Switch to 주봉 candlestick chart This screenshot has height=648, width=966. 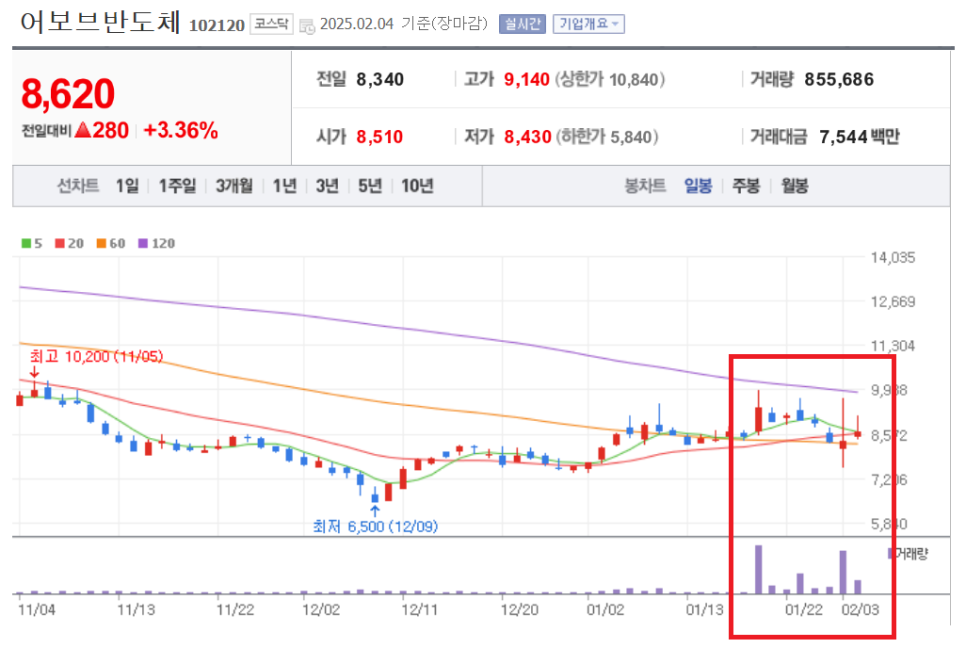click(746, 185)
